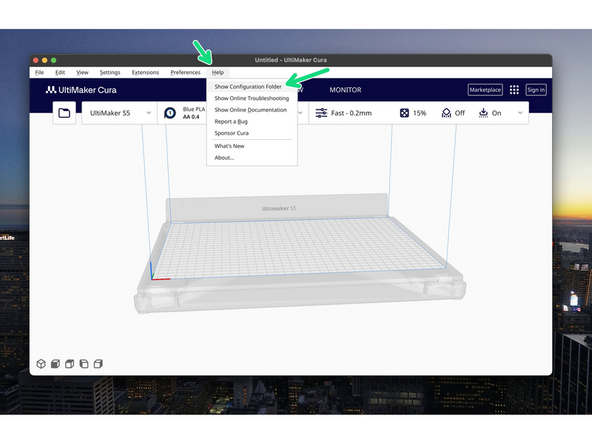Screen dimensions: 592x444
Task: Expand the material configuration chevron
Action: coord(301,113)
